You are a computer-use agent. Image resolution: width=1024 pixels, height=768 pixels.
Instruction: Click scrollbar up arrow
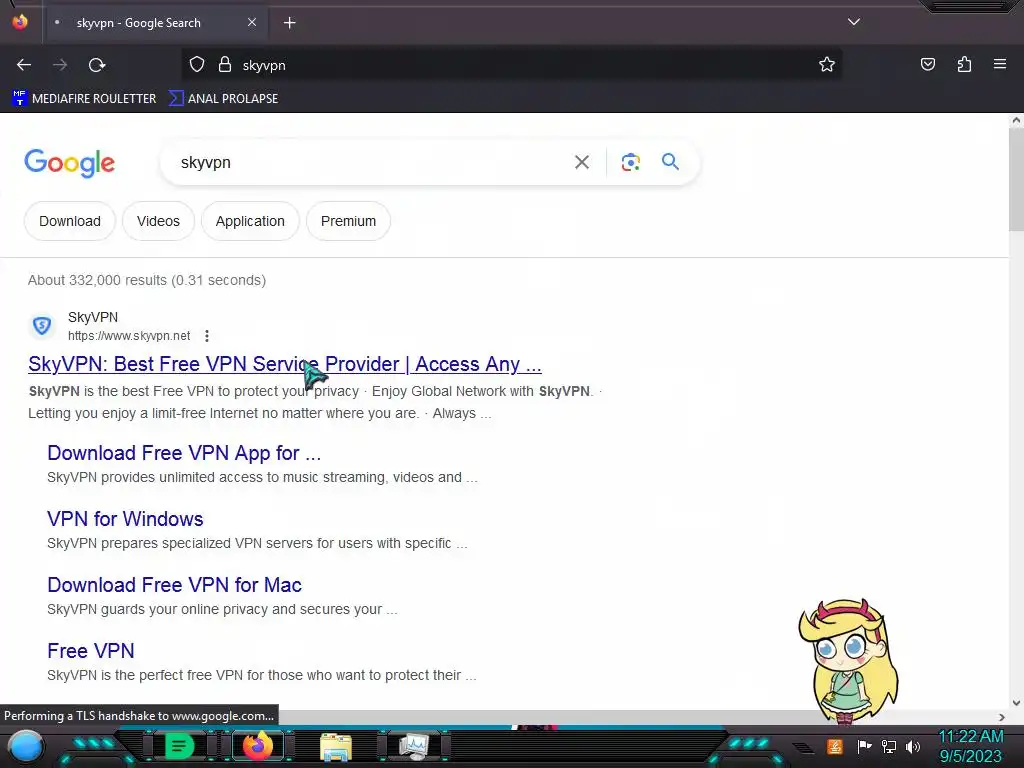1016,120
